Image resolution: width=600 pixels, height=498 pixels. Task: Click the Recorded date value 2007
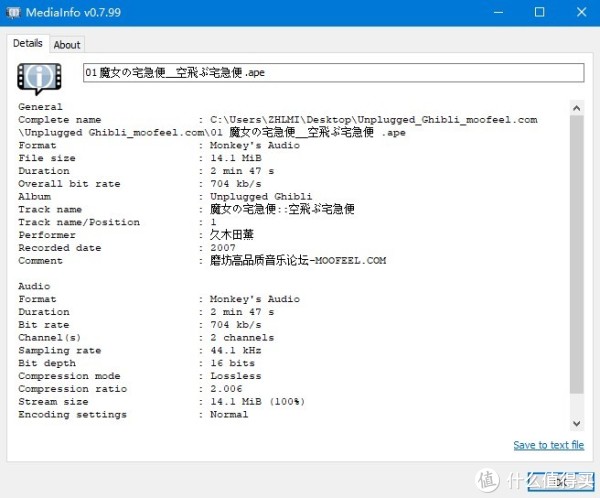[223, 248]
